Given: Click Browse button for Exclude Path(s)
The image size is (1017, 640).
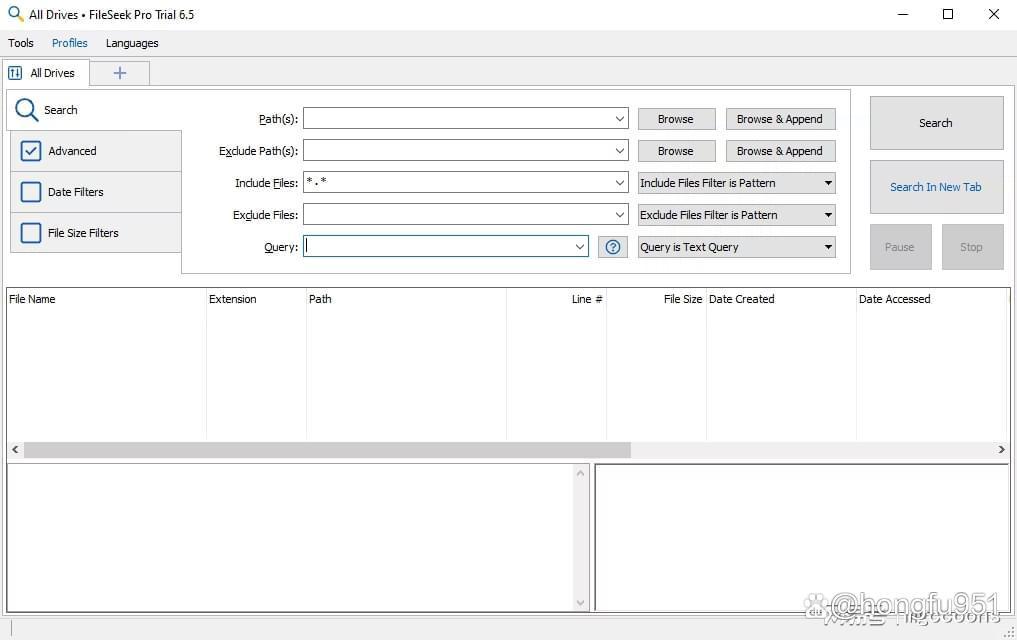Looking at the screenshot, I should pyautogui.click(x=676, y=150).
